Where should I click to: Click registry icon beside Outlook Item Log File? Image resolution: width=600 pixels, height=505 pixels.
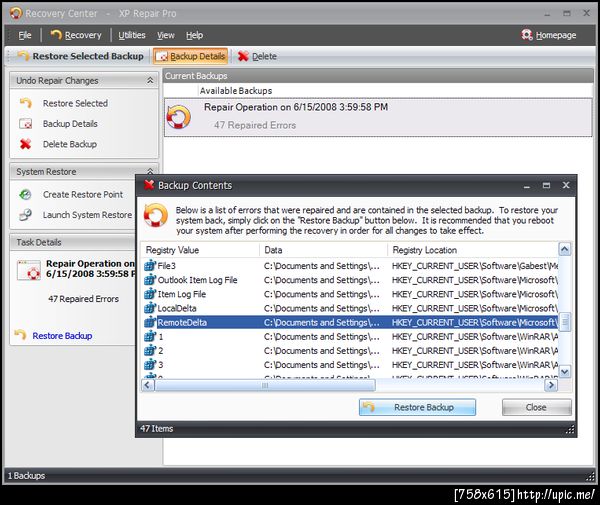[x=150, y=280]
